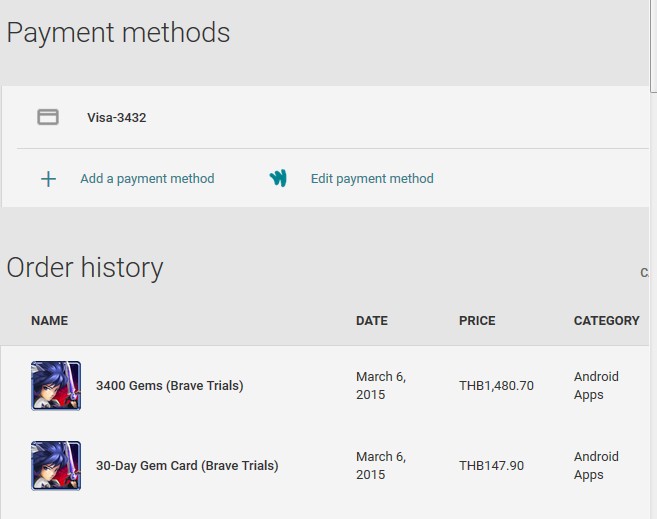
Task: Open the 3400 Gems (Brave Trials) order name
Action: click(169, 385)
